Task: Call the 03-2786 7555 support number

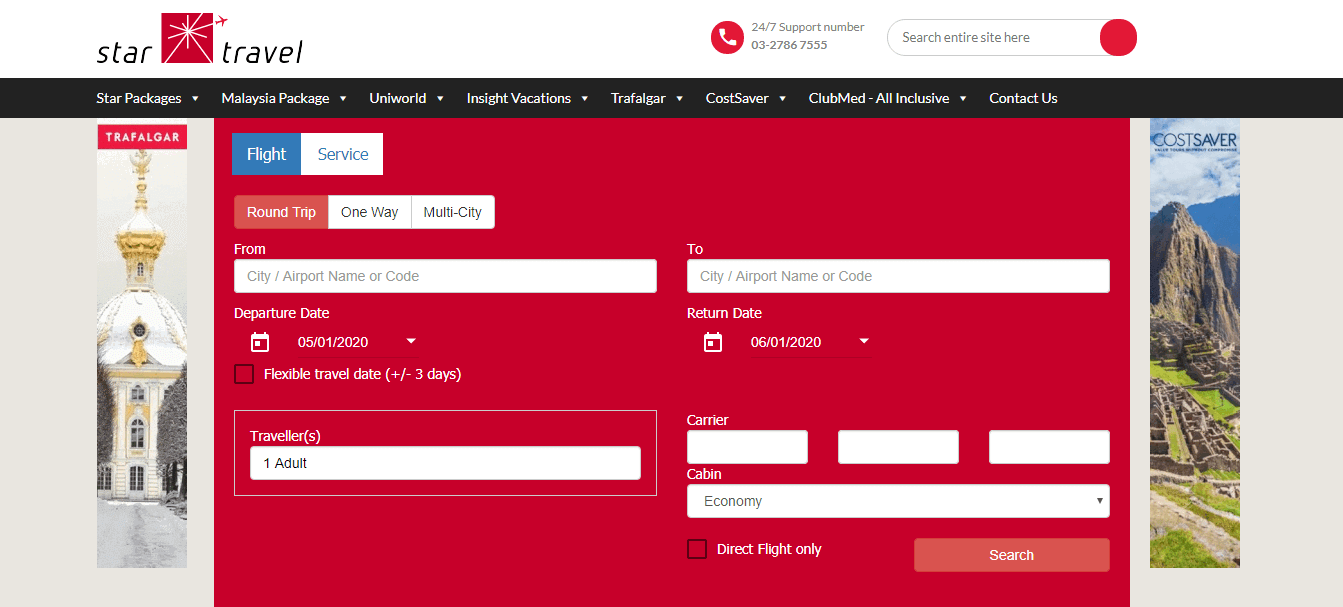Action: [x=789, y=45]
